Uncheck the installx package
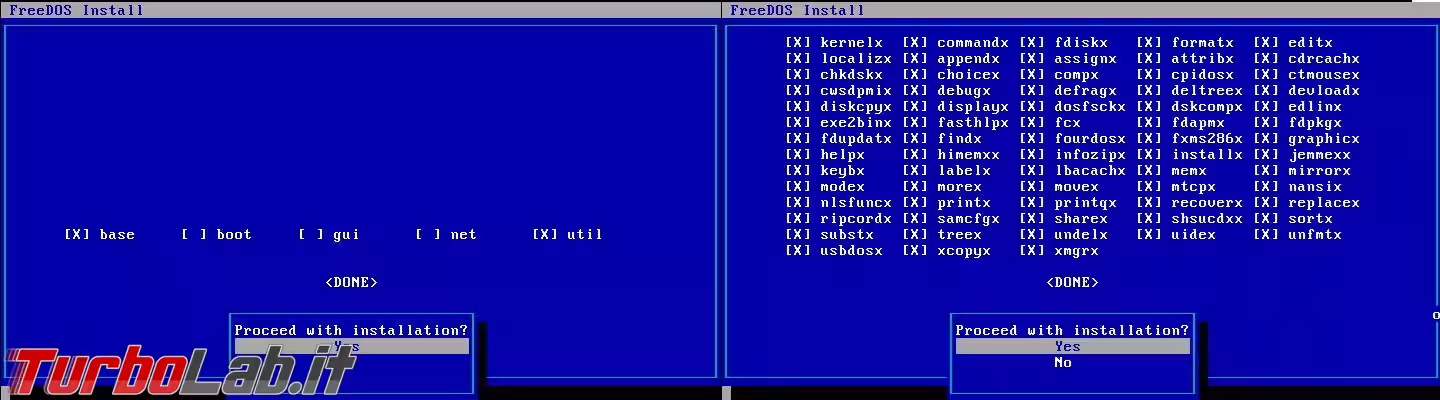The height and width of the screenshot is (400, 1440). click(x=1149, y=155)
